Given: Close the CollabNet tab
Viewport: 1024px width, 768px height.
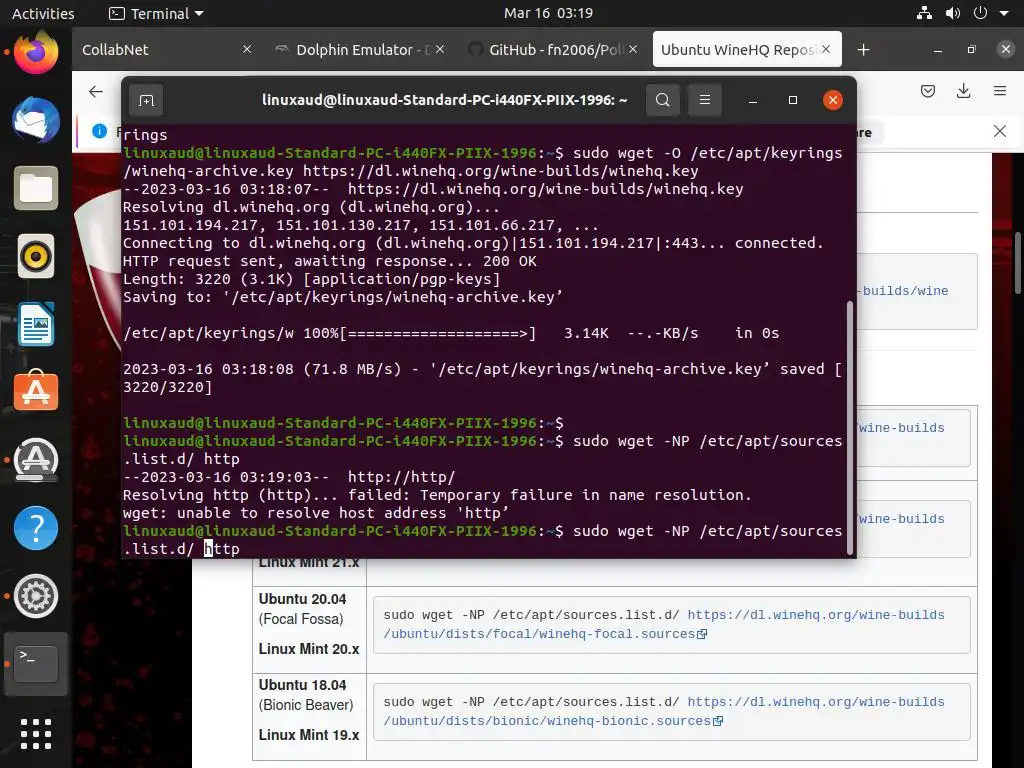Looking at the screenshot, I should click(x=247, y=49).
